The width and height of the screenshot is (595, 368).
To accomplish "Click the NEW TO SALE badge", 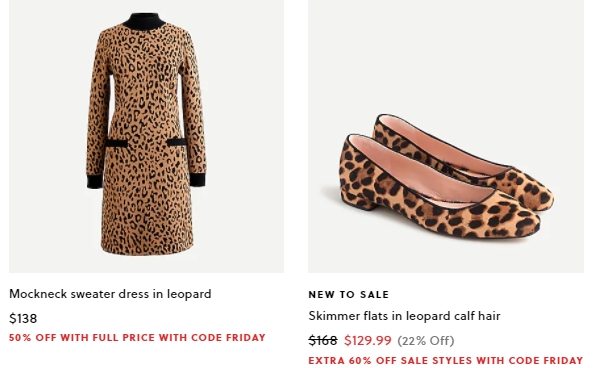I will pyautogui.click(x=349, y=295).
